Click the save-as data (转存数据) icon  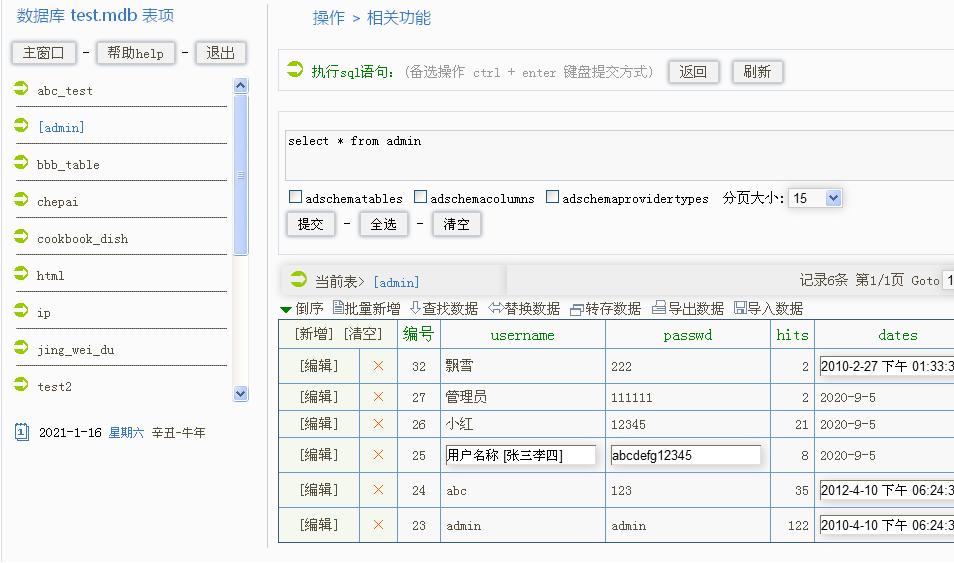[x=576, y=309]
